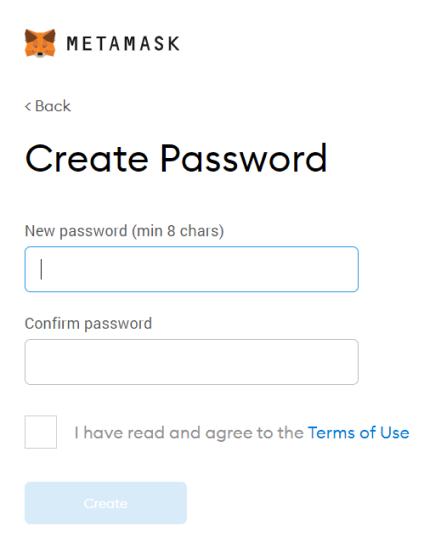Viewport: 441px width, 548px height.
Task: Click the MetaMask fox logo
Action: click(40, 43)
